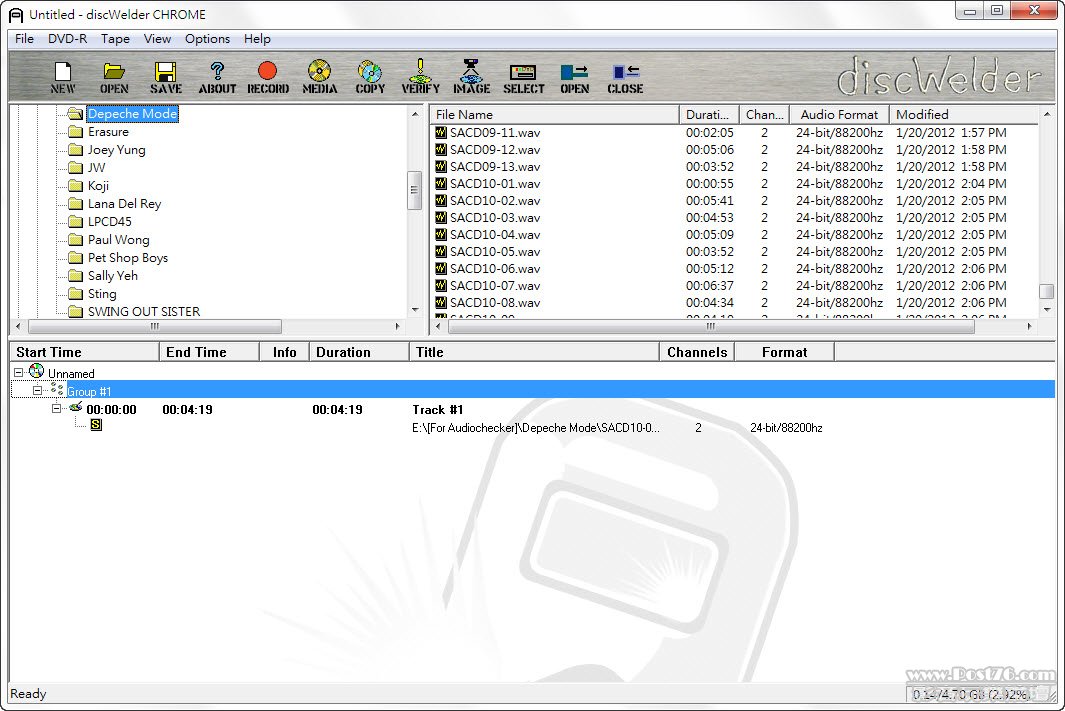This screenshot has height=711, width=1065.
Task: Create a new project with the NEW icon
Action: tap(62, 77)
